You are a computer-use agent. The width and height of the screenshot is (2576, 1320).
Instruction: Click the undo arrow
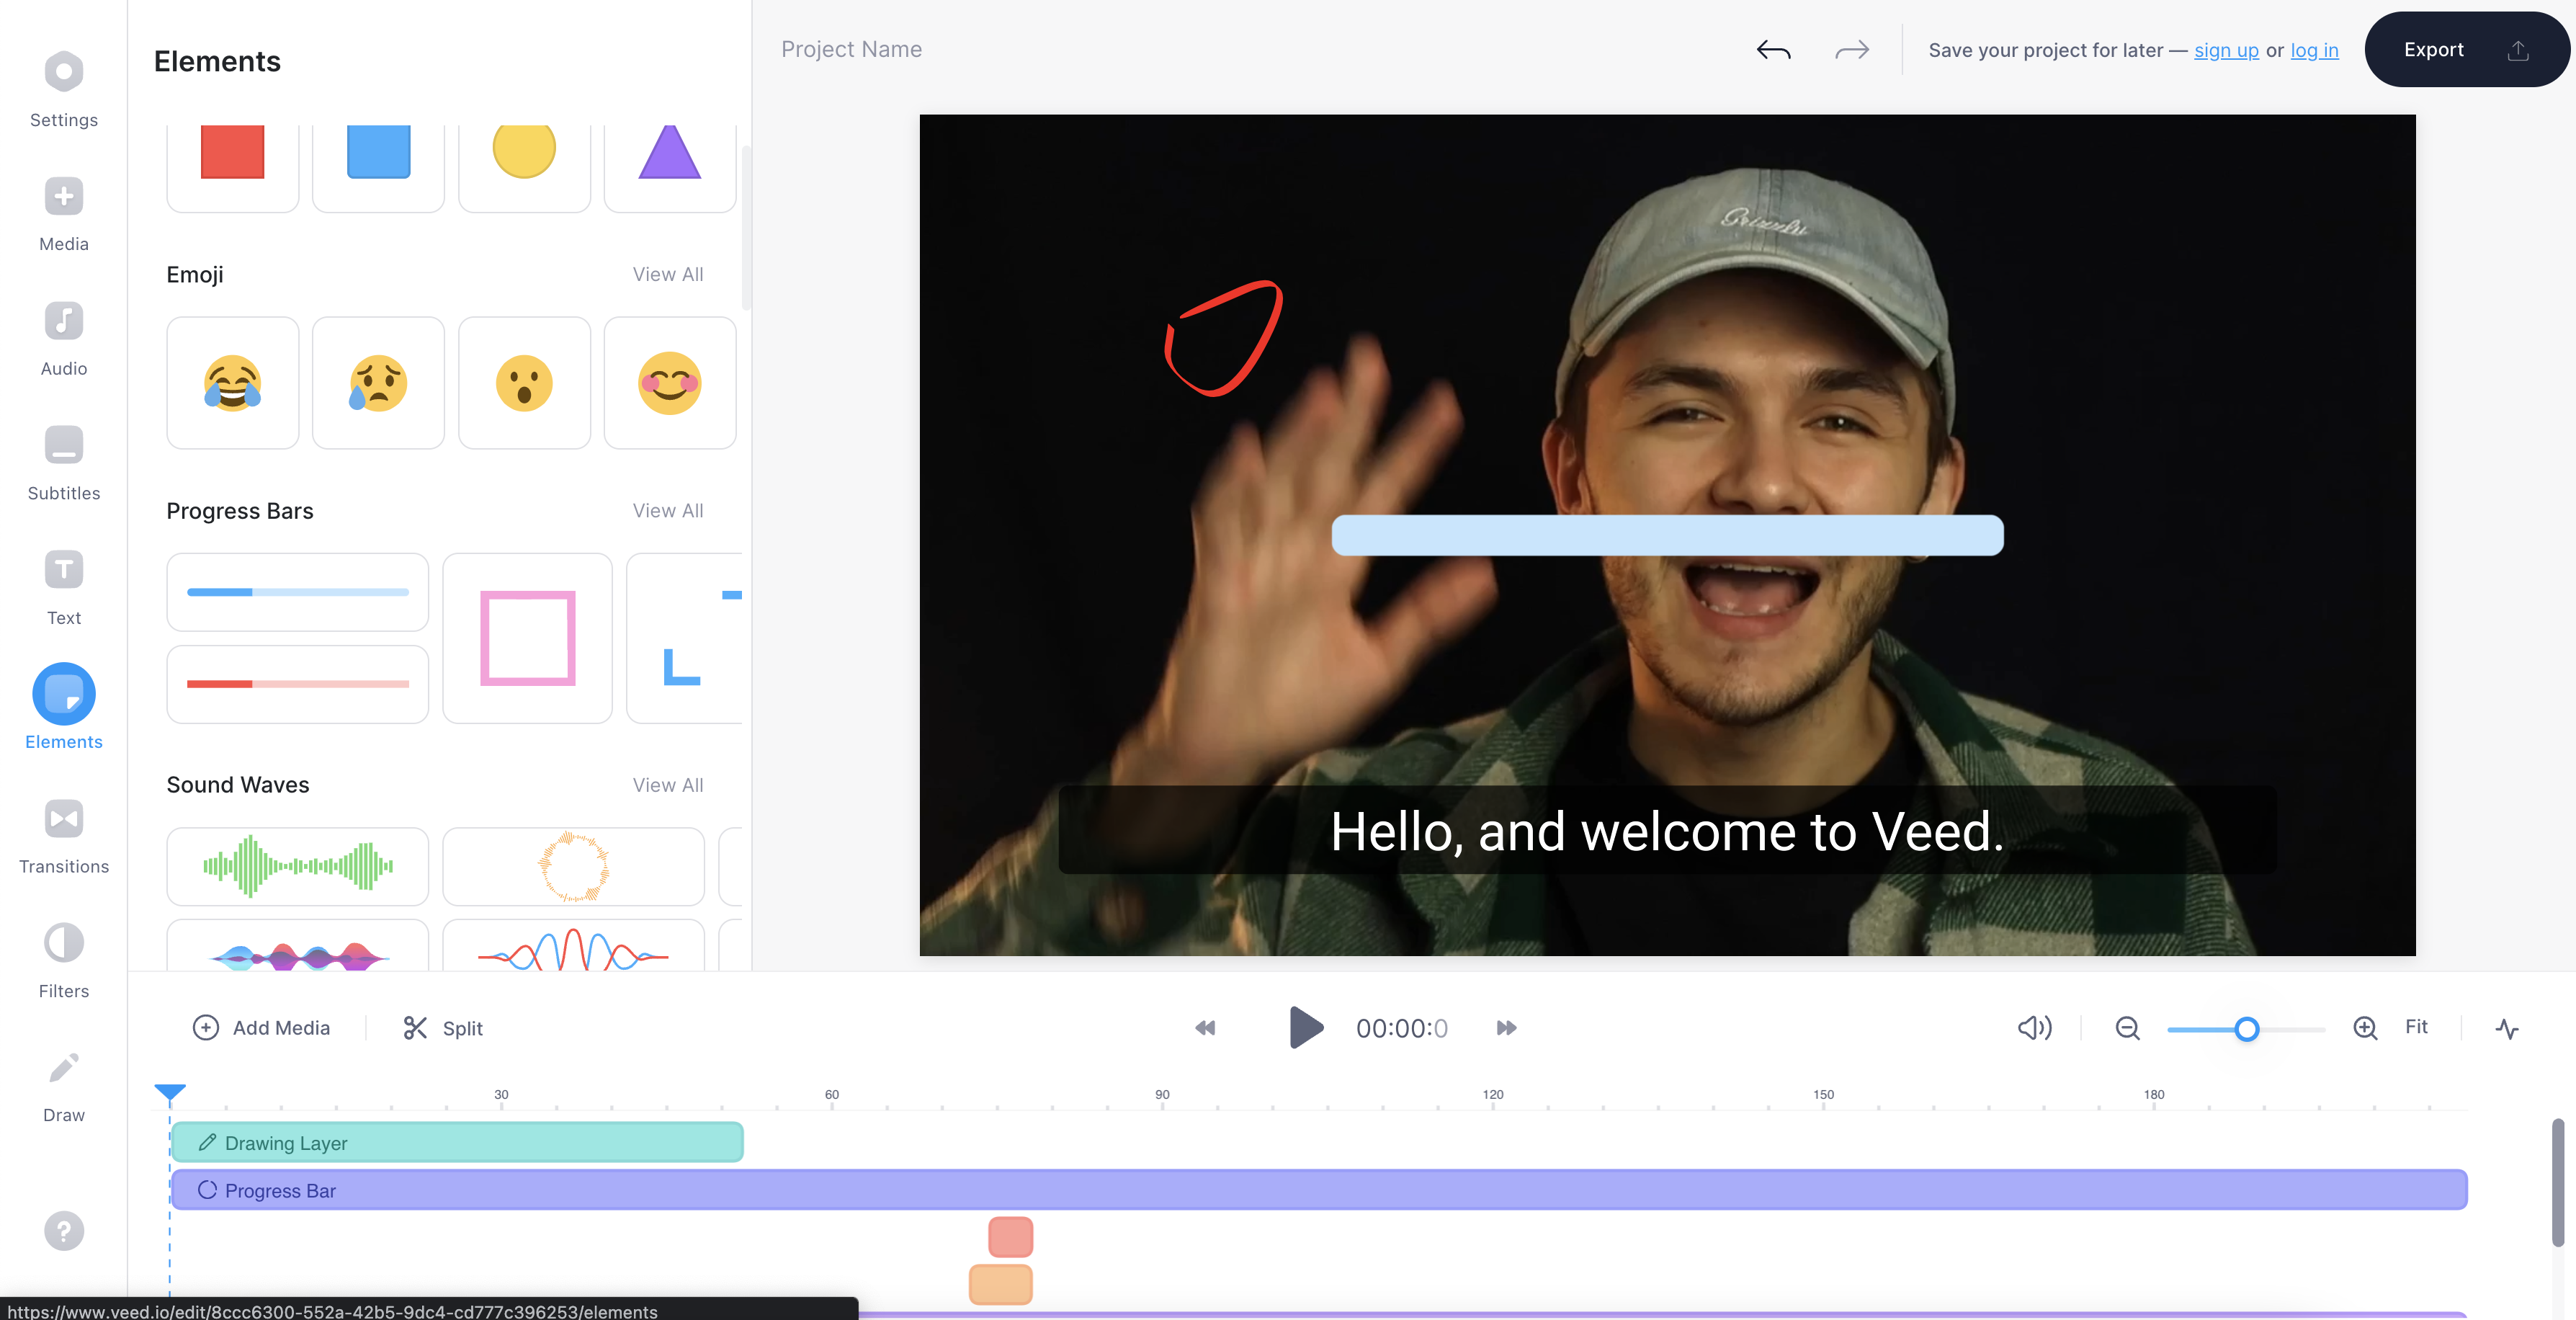[x=1773, y=50]
